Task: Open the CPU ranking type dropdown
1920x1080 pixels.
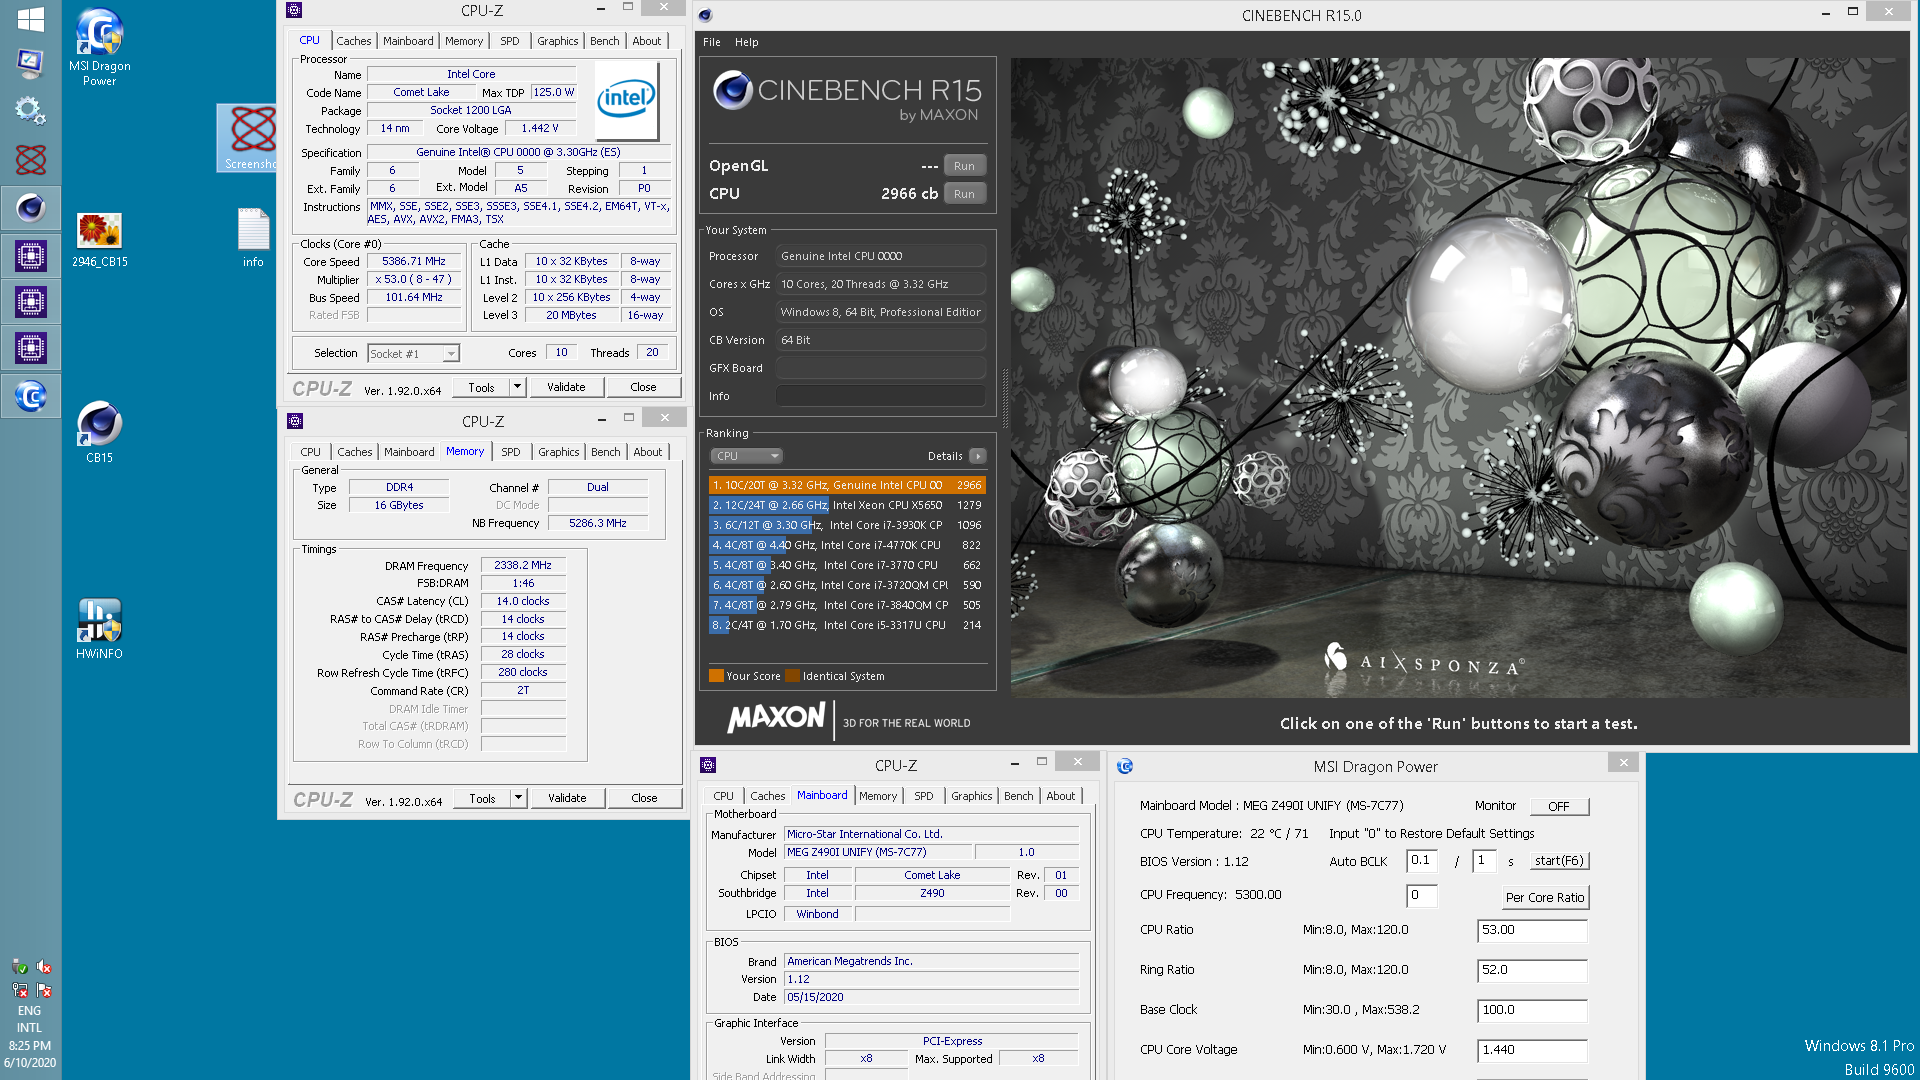Action: [746, 456]
